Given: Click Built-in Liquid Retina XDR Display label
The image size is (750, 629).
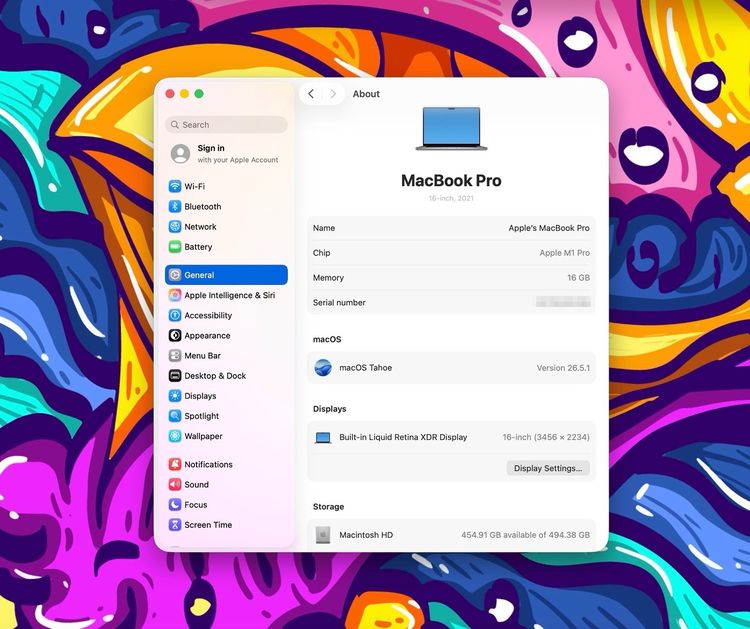Looking at the screenshot, I should click(x=403, y=437).
